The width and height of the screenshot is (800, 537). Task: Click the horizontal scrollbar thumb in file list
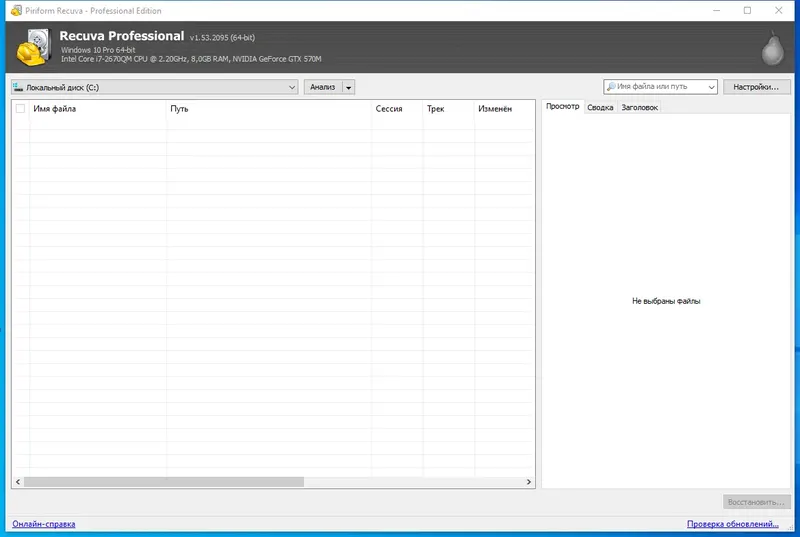tap(164, 482)
